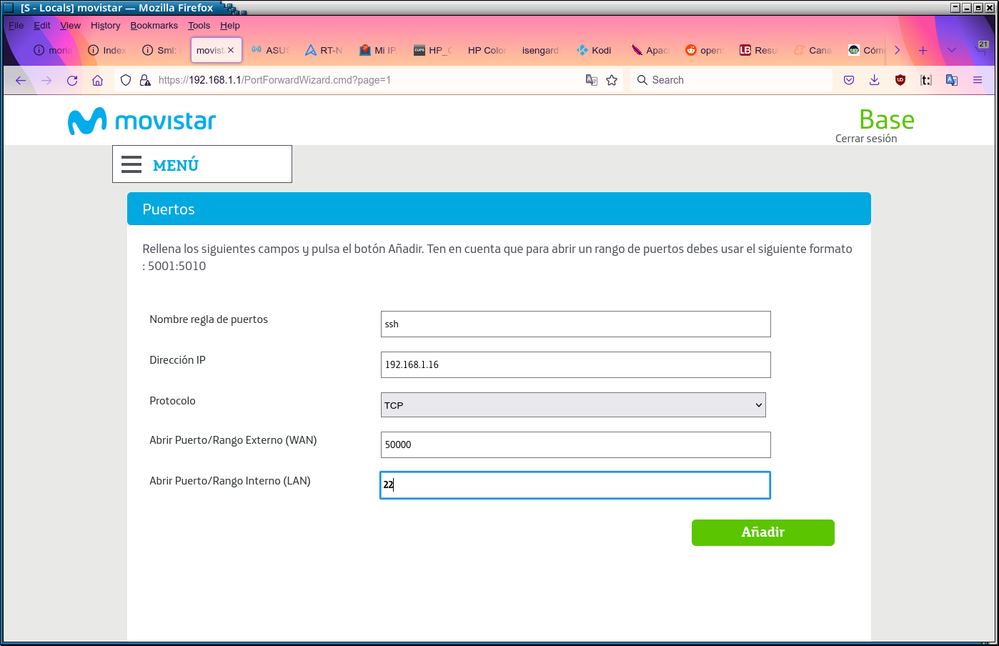This screenshot has height=646, width=999.
Task: Open the Downloads panel icon
Action: click(874, 80)
